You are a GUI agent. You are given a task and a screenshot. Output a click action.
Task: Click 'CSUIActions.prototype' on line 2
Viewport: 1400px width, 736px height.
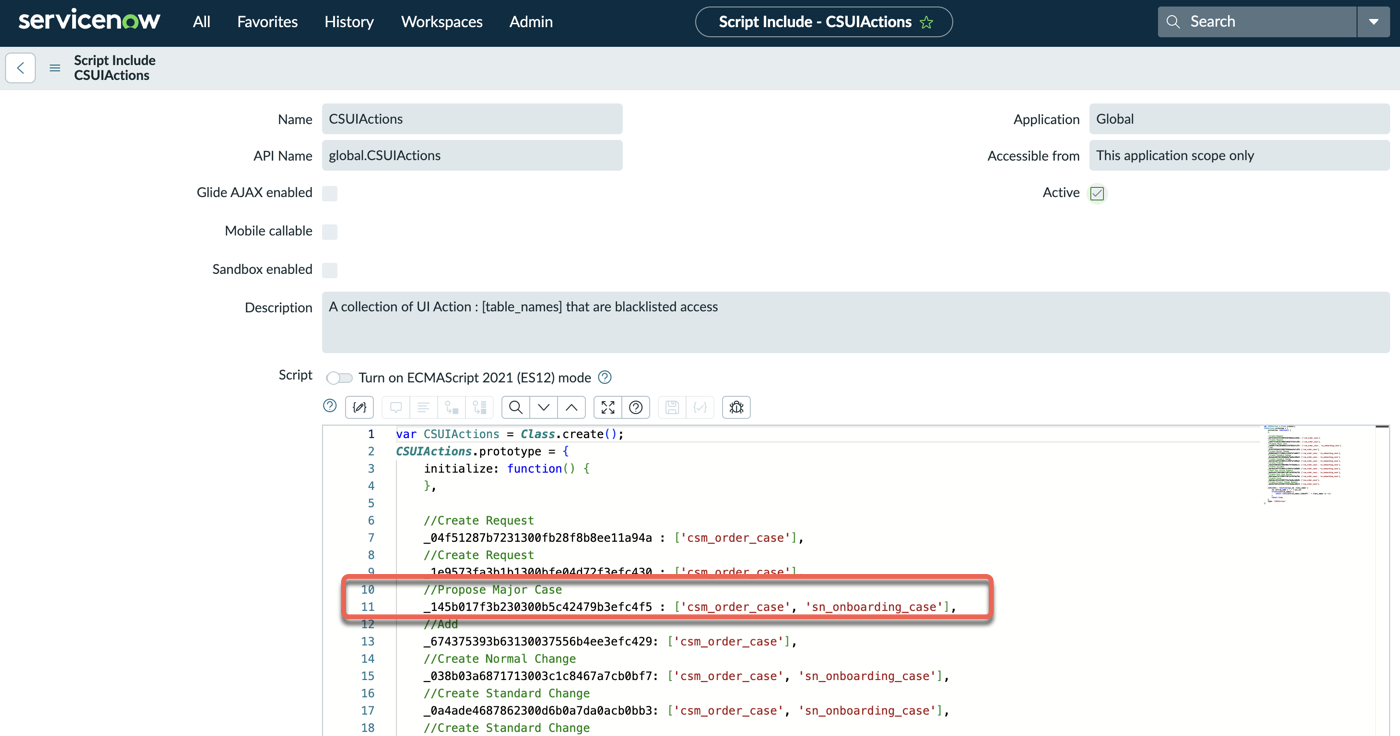469,451
